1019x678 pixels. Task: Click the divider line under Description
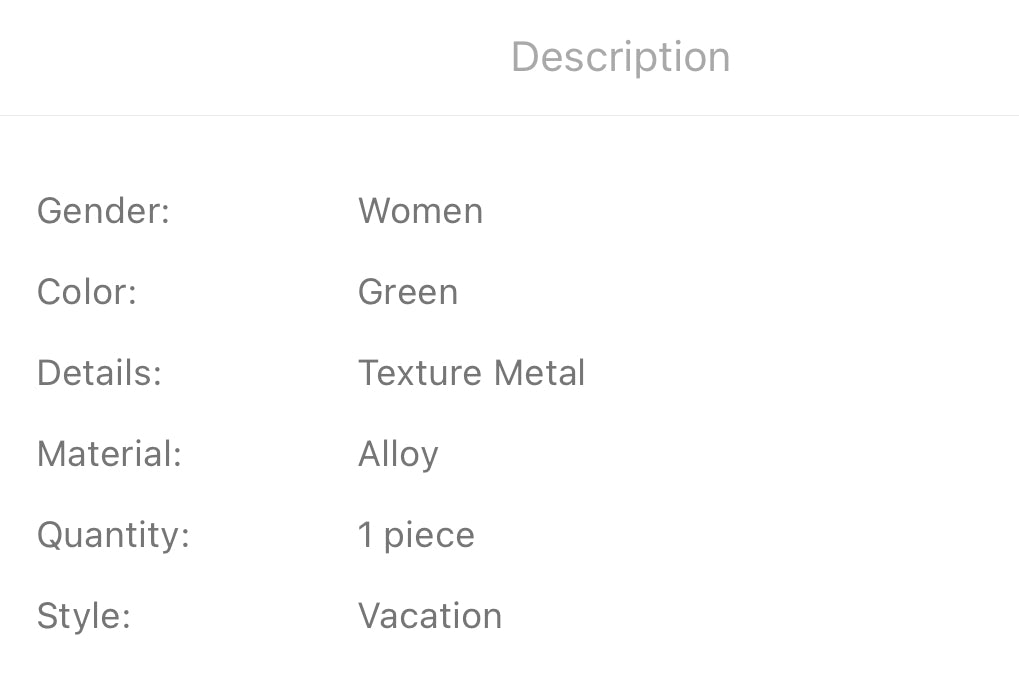[x=509, y=115]
